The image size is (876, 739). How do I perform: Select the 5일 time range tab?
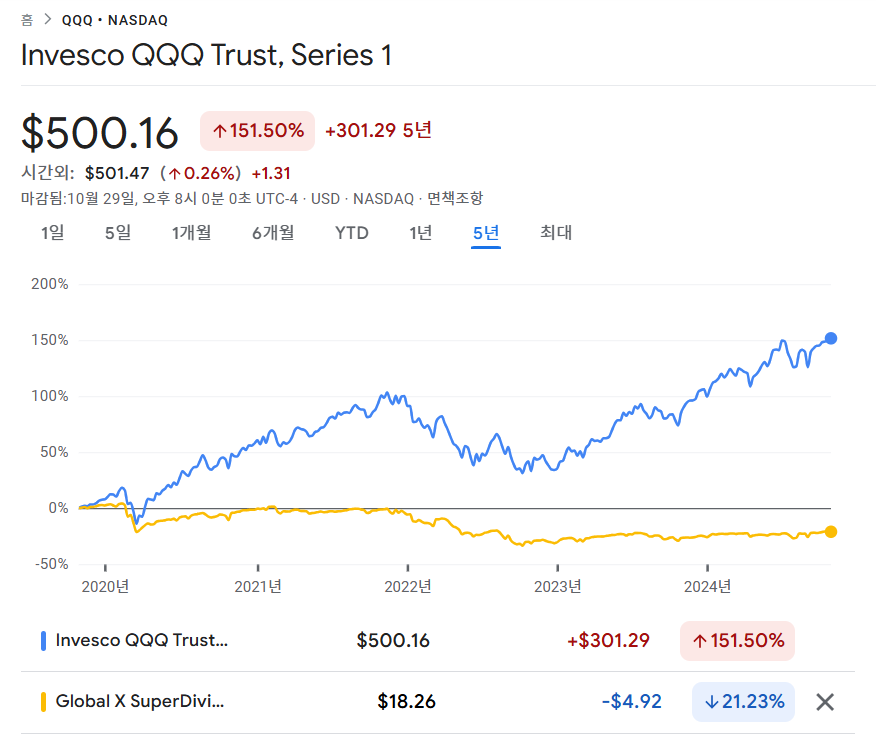(118, 232)
